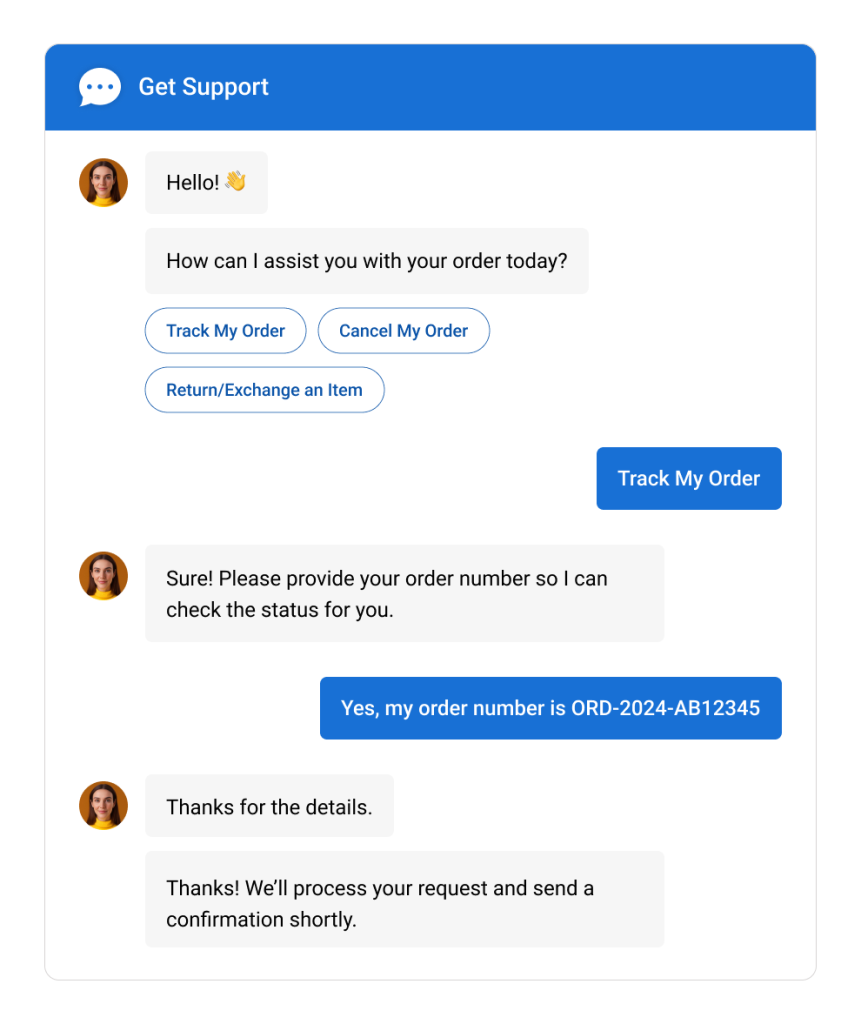Click the Thanks for the details bubble
Viewport: 861px width, 1024px height.
269,806
